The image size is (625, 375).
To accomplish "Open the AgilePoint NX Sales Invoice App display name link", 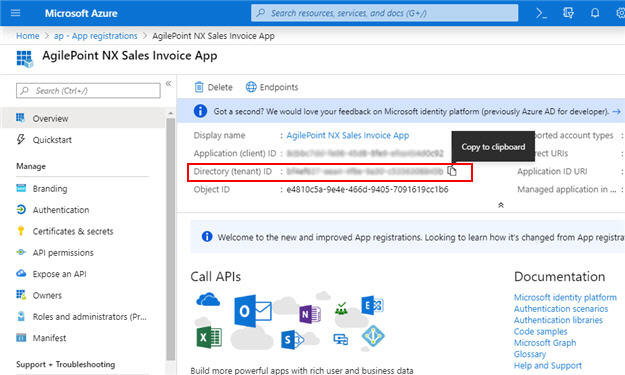I will [x=348, y=135].
